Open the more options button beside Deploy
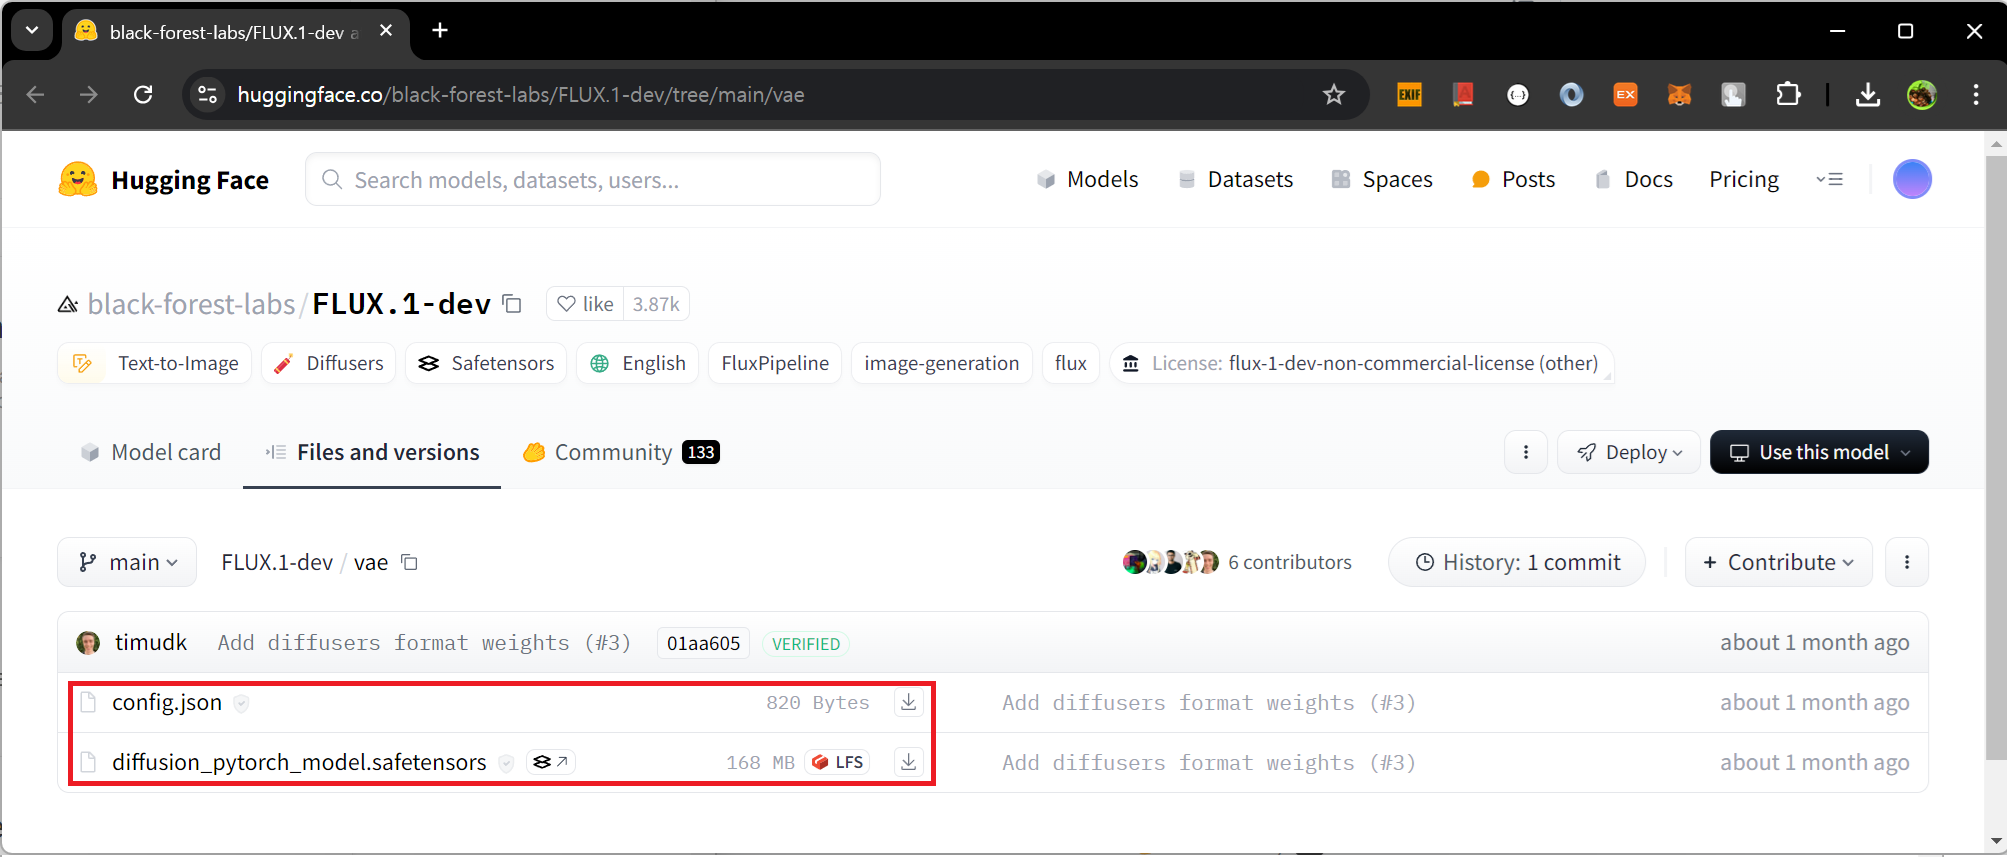This screenshot has height=857, width=2007. point(1526,452)
